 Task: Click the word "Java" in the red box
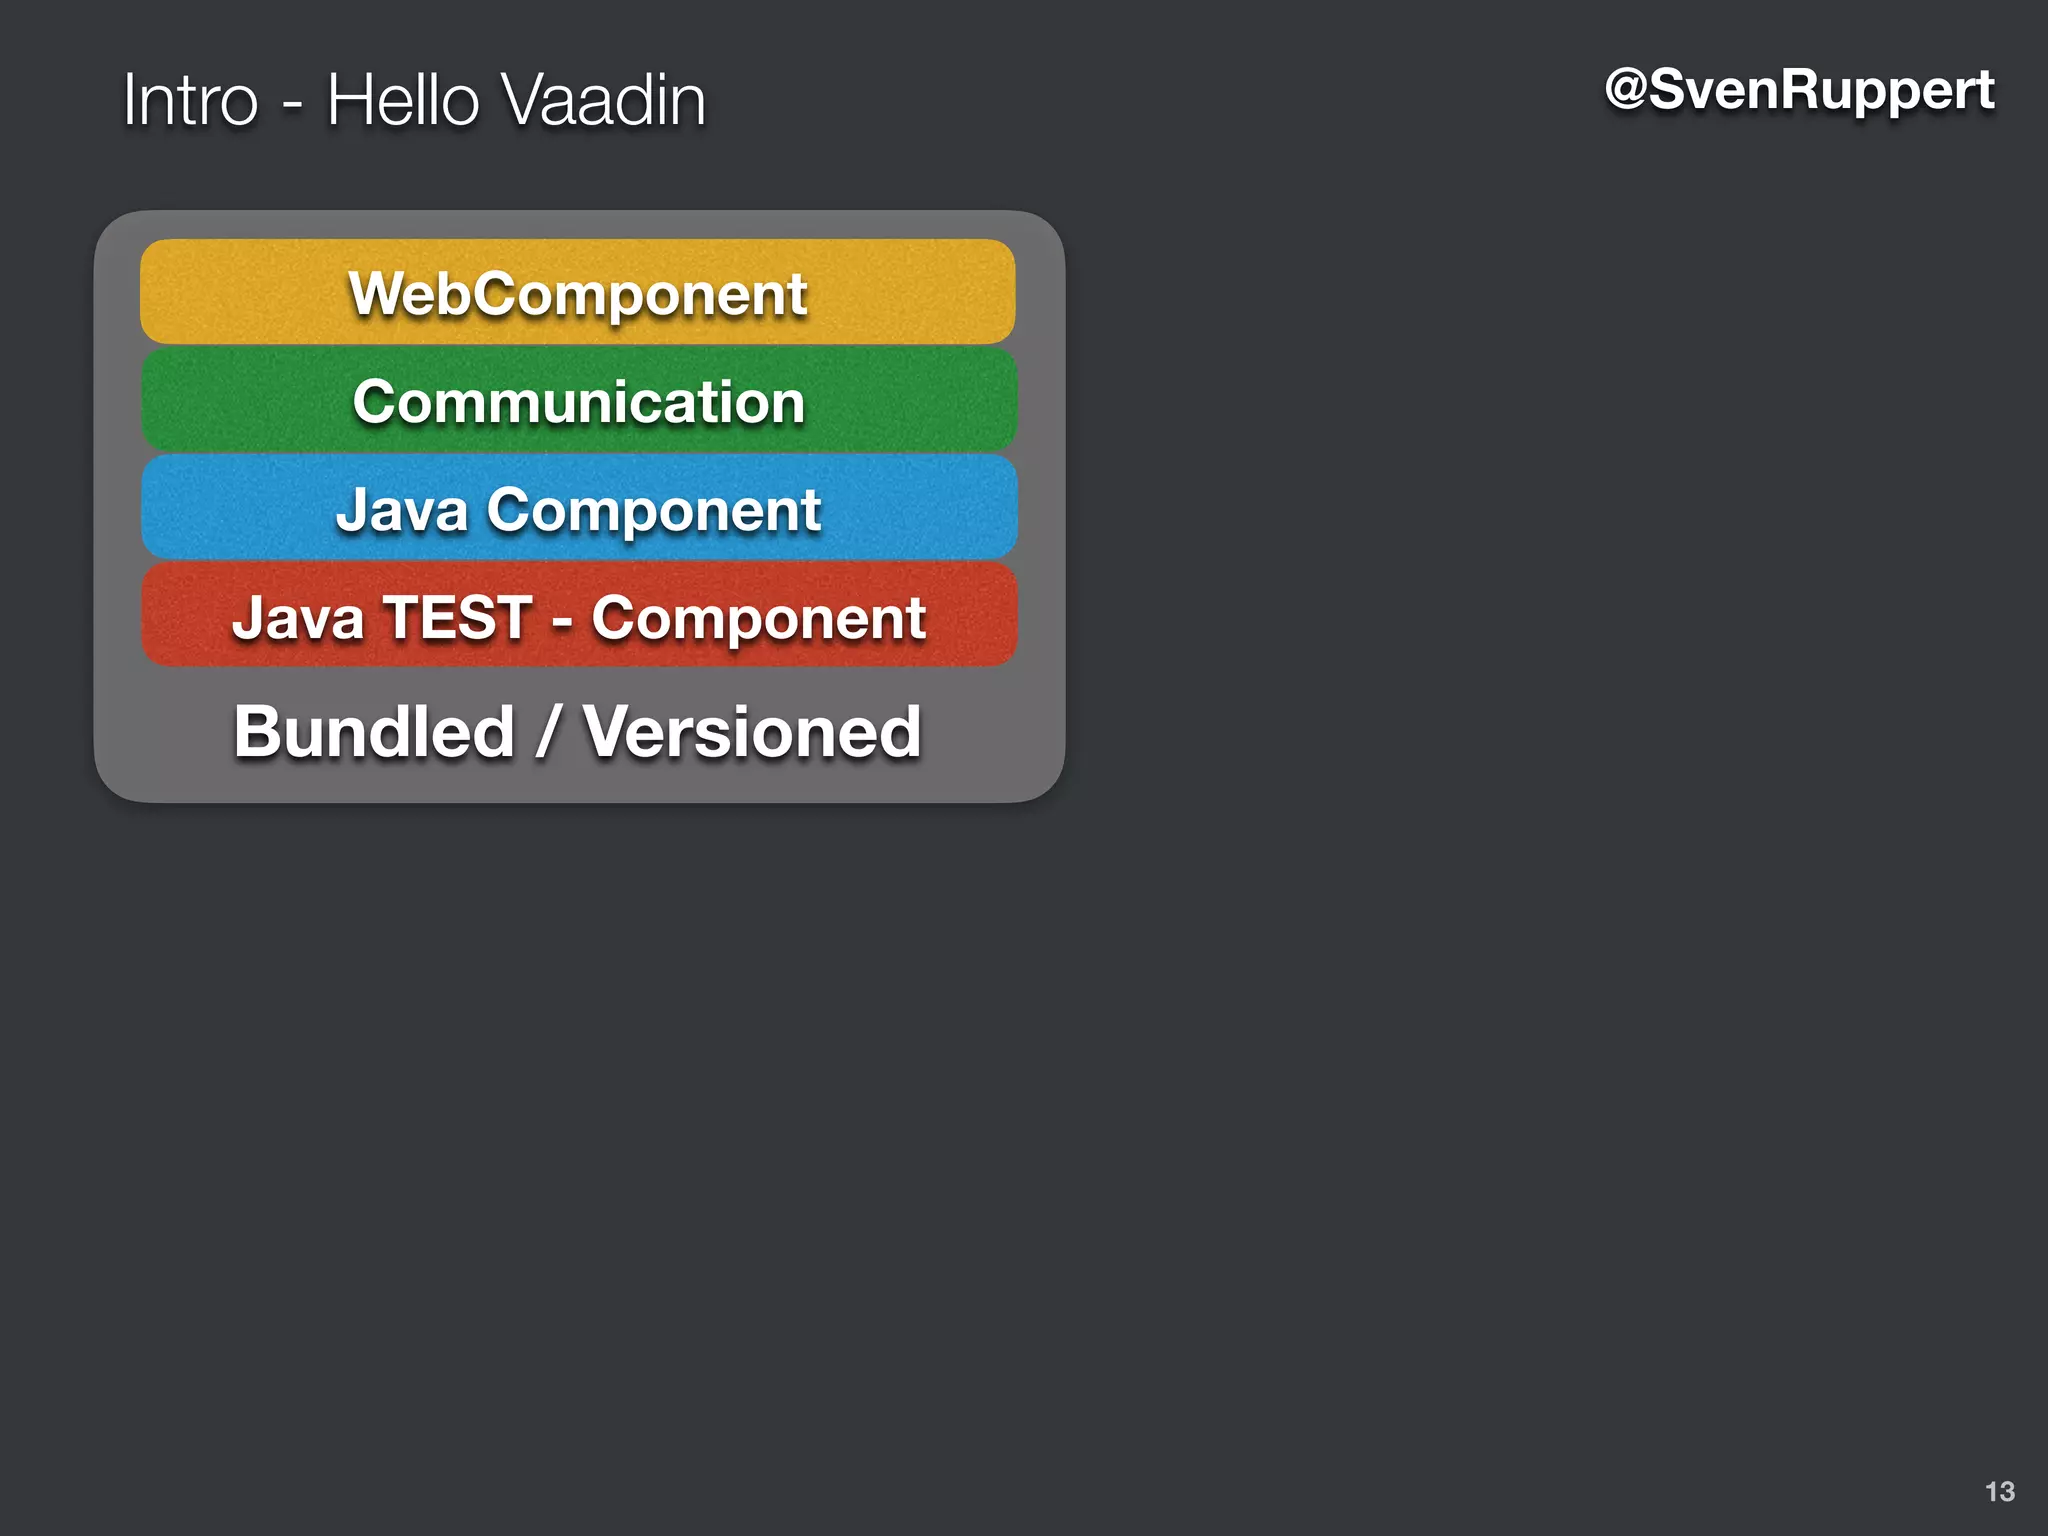(x=297, y=617)
